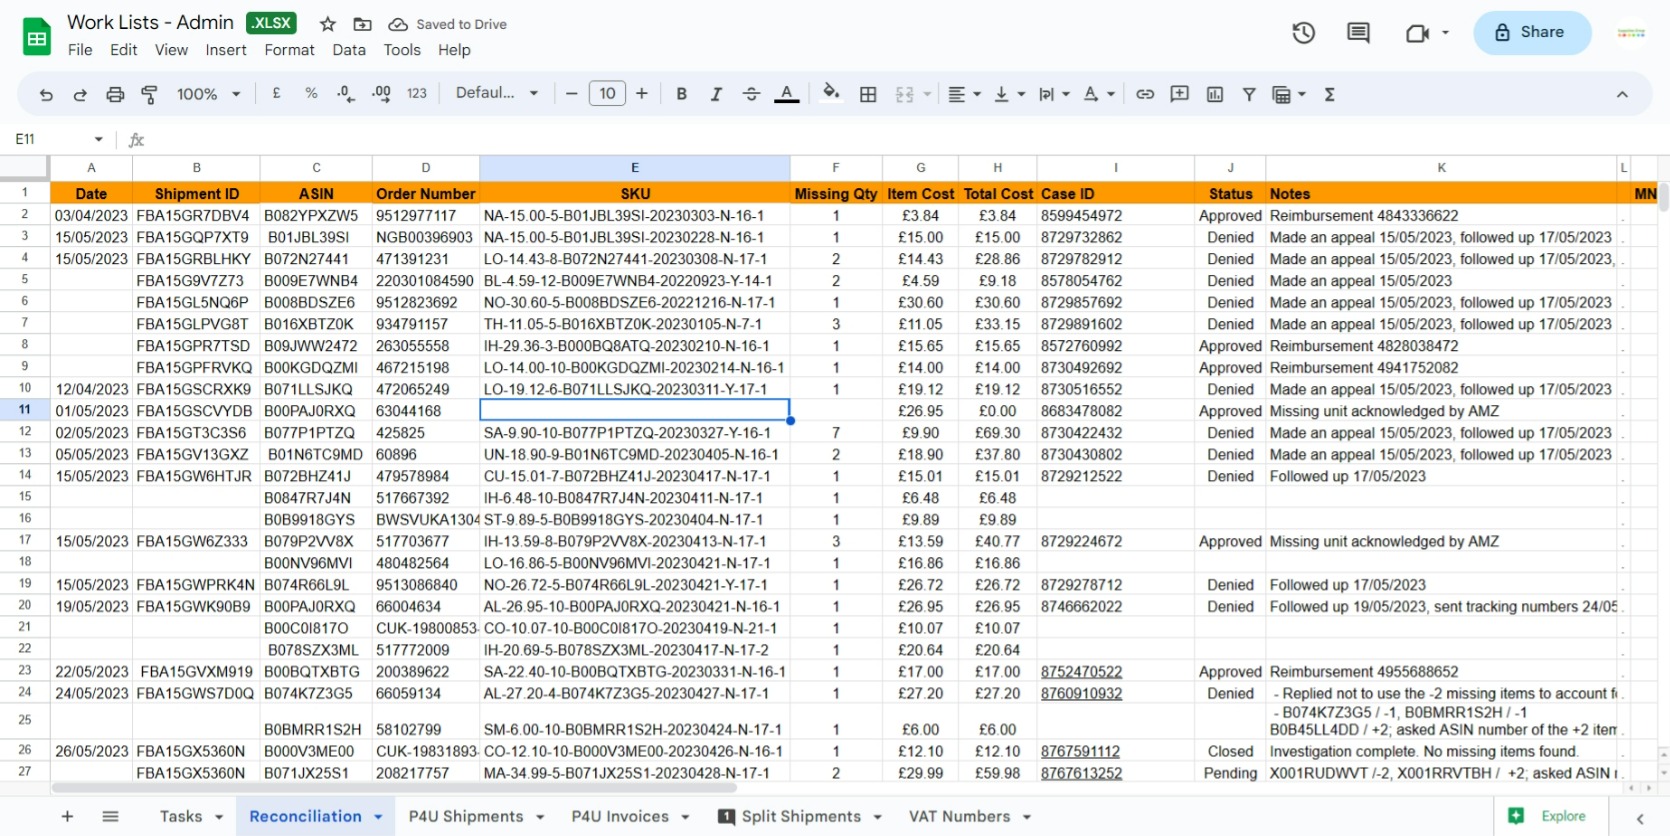Image resolution: width=1670 pixels, height=836 pixels.
Task: Expand the font family dropdown
Action: tap(497, 93)
